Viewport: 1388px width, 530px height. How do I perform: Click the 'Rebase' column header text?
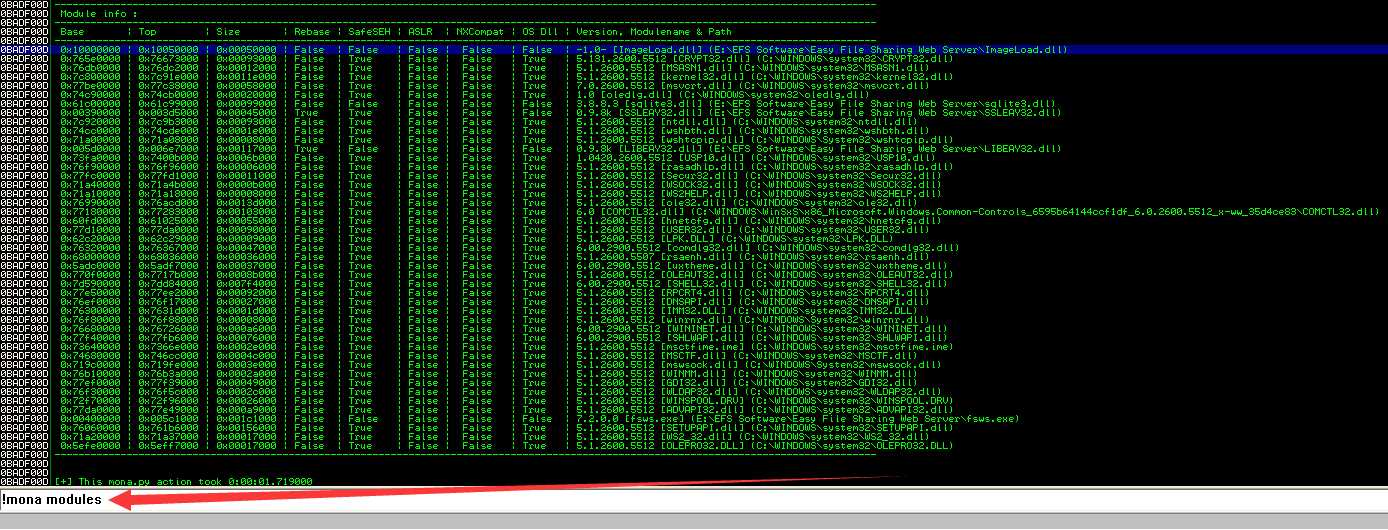tap(311, 32)
